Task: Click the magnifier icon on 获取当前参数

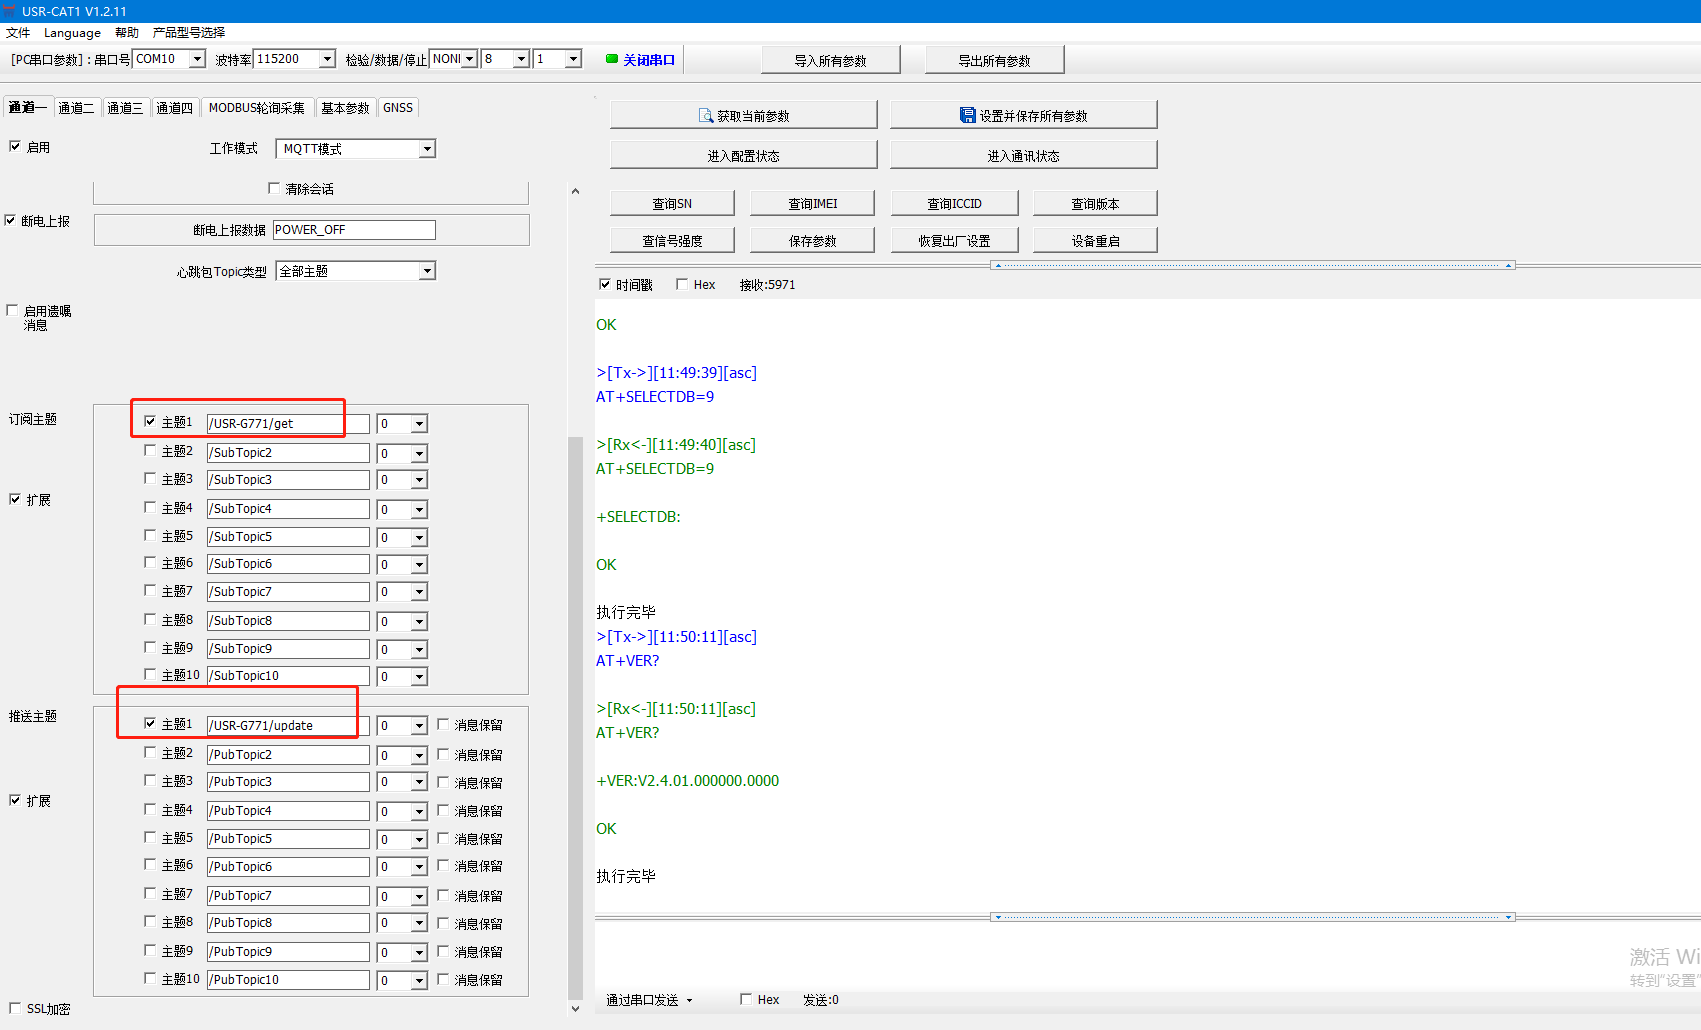Action: pos(706,116)
